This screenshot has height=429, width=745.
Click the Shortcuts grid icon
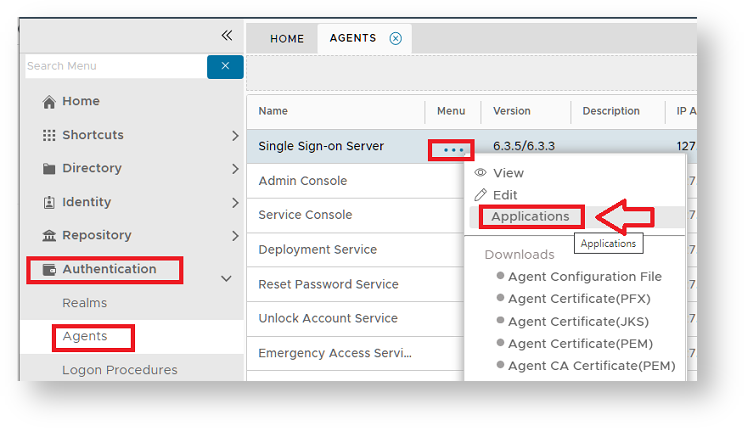(x=49, y=136)
